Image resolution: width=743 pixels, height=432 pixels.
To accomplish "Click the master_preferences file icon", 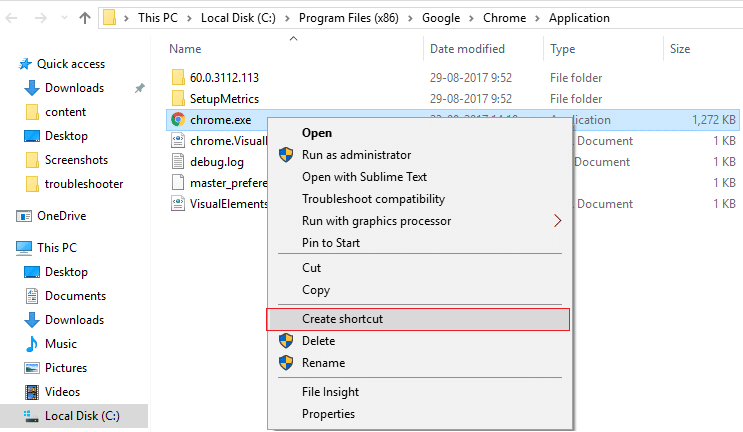I will click(x=178, y=182).
